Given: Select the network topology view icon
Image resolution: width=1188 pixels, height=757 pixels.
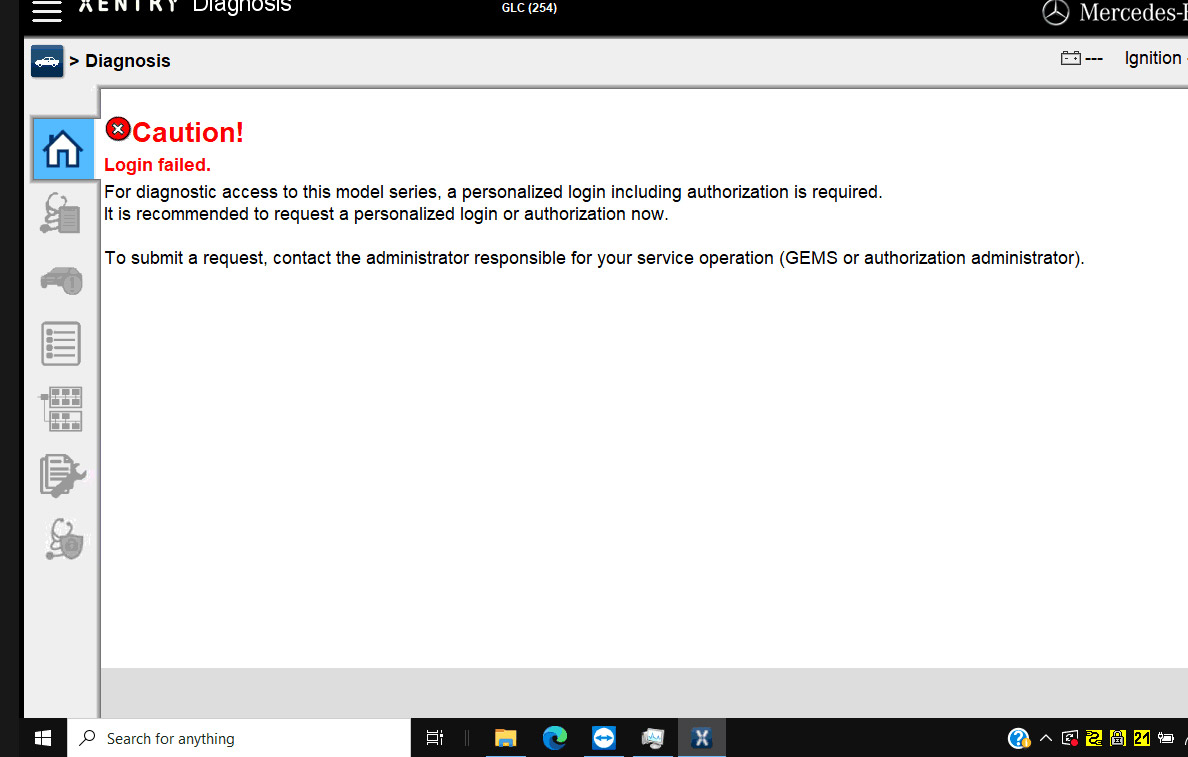Looking at the screenshot, I should [x=61, y=408].
